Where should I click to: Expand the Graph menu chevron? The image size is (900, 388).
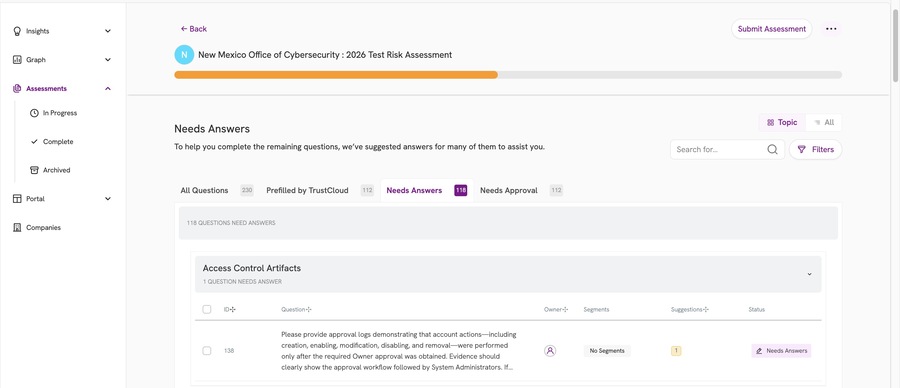click(108, 60)
